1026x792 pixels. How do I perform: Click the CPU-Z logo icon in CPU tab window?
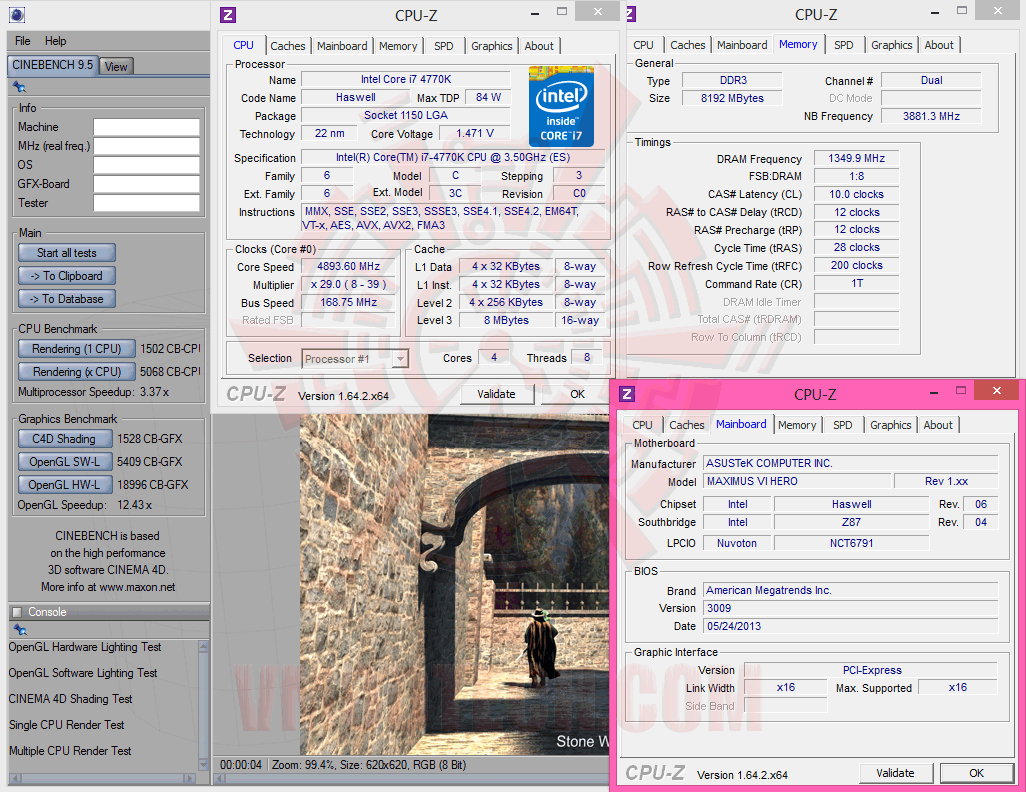[x=228, y=14]
